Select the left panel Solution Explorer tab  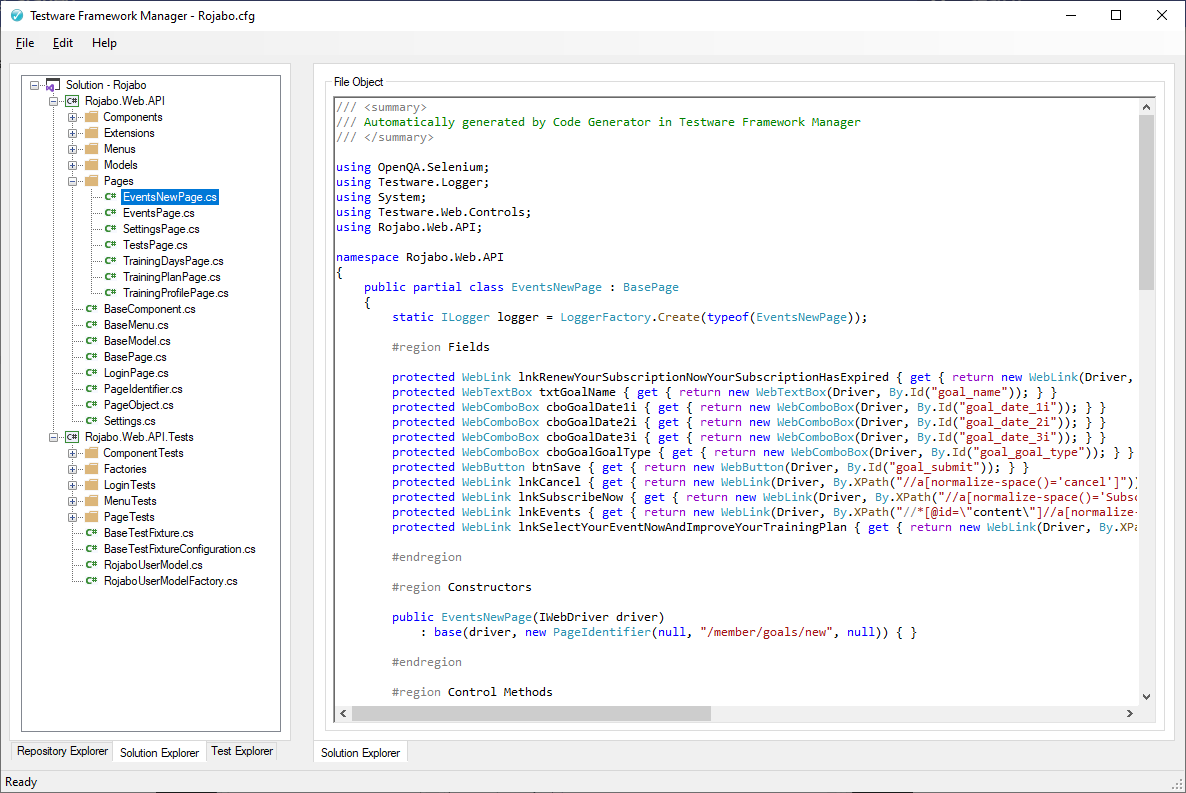coord(160,752)
